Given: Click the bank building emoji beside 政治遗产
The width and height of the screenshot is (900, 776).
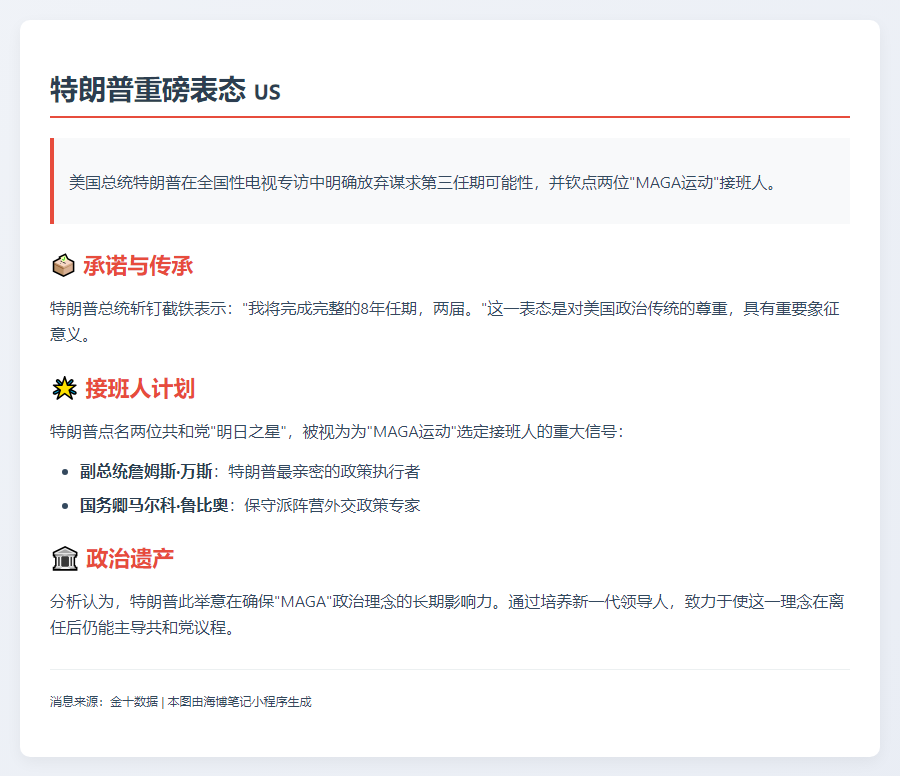Looking at the screenshot, I should pyautogui.click(x=64, y=558).
